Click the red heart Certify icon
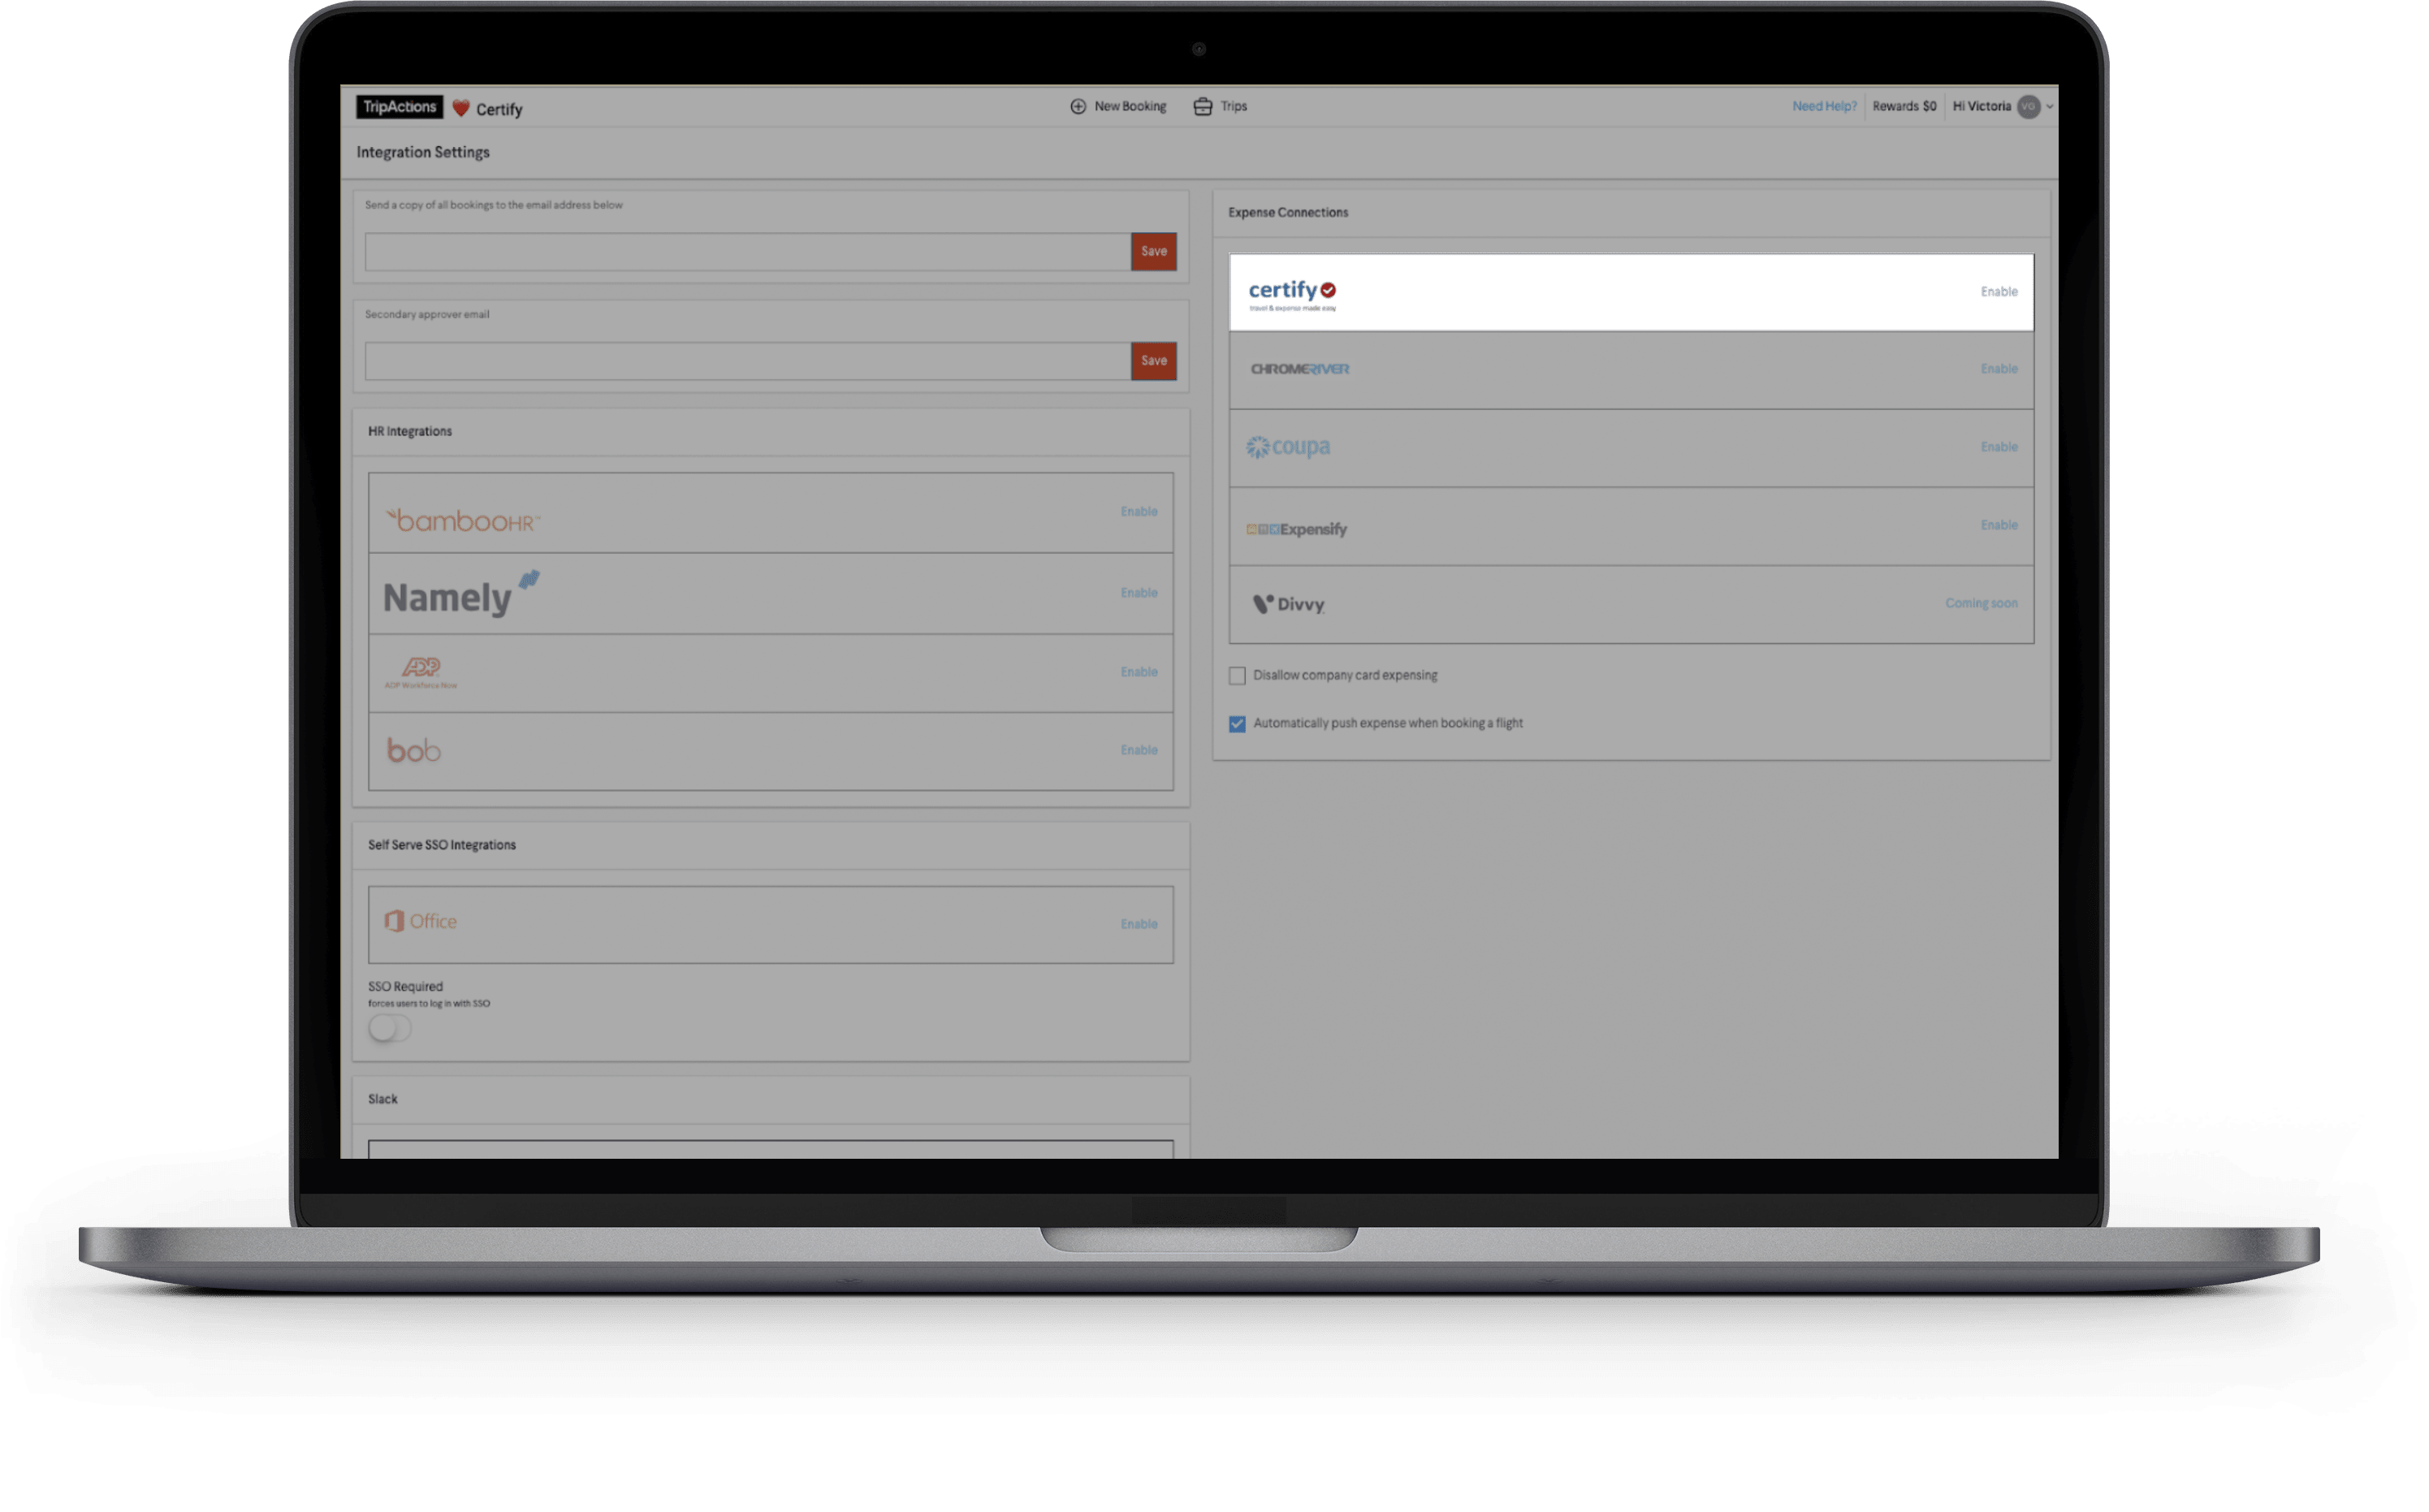 (460, 108)
